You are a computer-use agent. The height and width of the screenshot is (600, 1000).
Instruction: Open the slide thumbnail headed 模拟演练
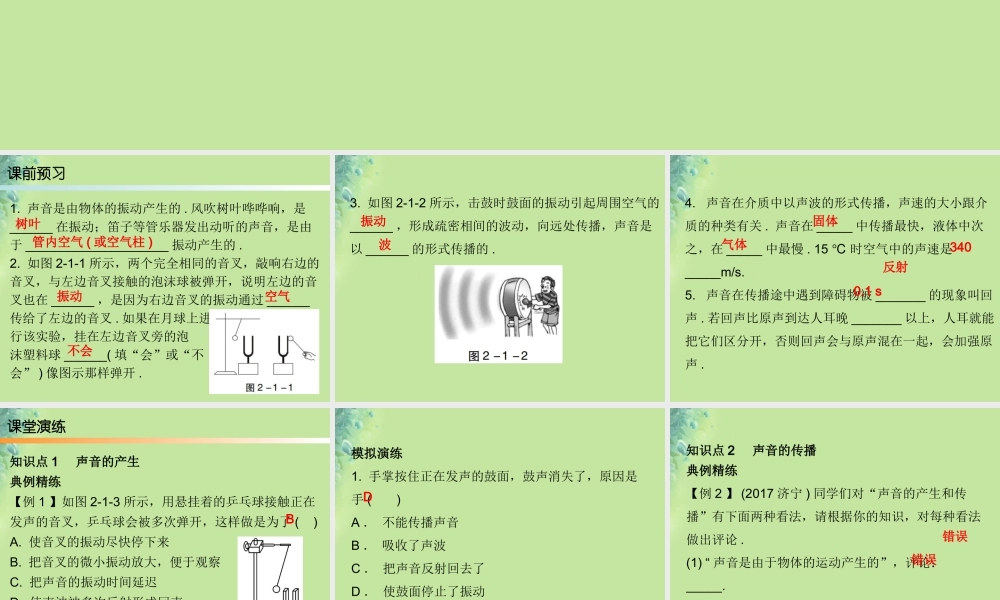point(499,504)
